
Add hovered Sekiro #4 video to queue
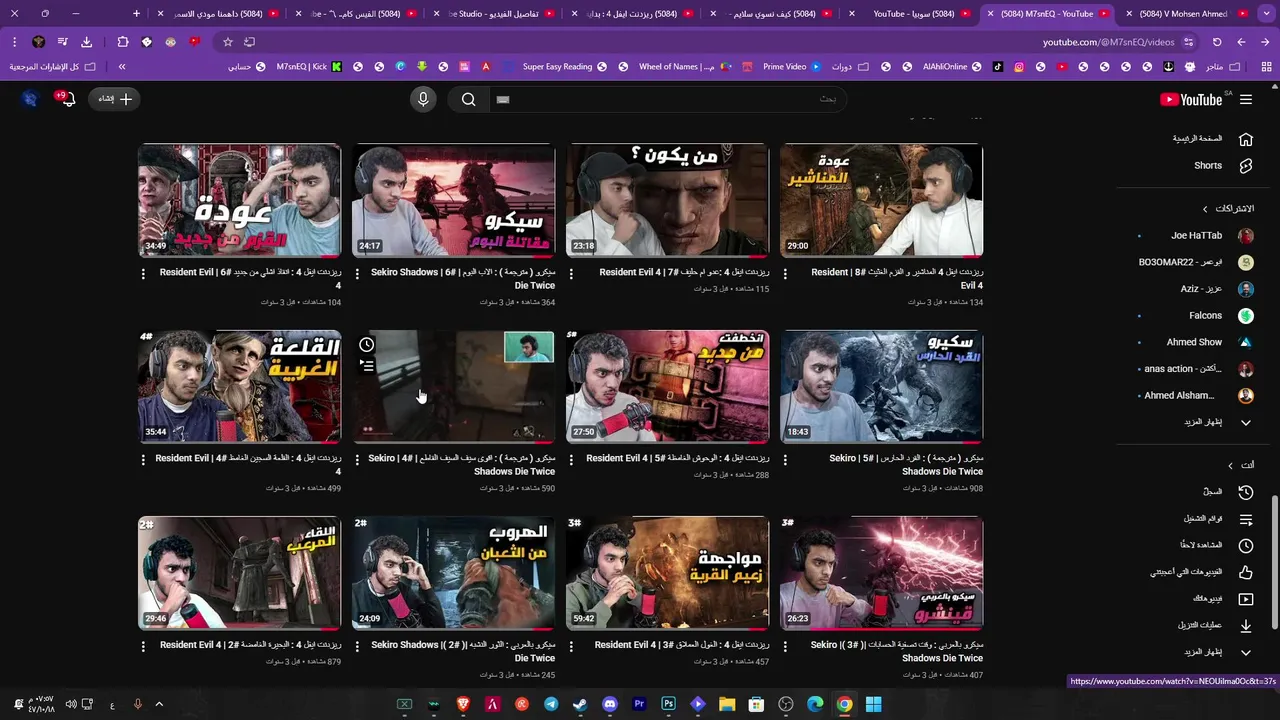pyautogui.click(x=367, y=366)
